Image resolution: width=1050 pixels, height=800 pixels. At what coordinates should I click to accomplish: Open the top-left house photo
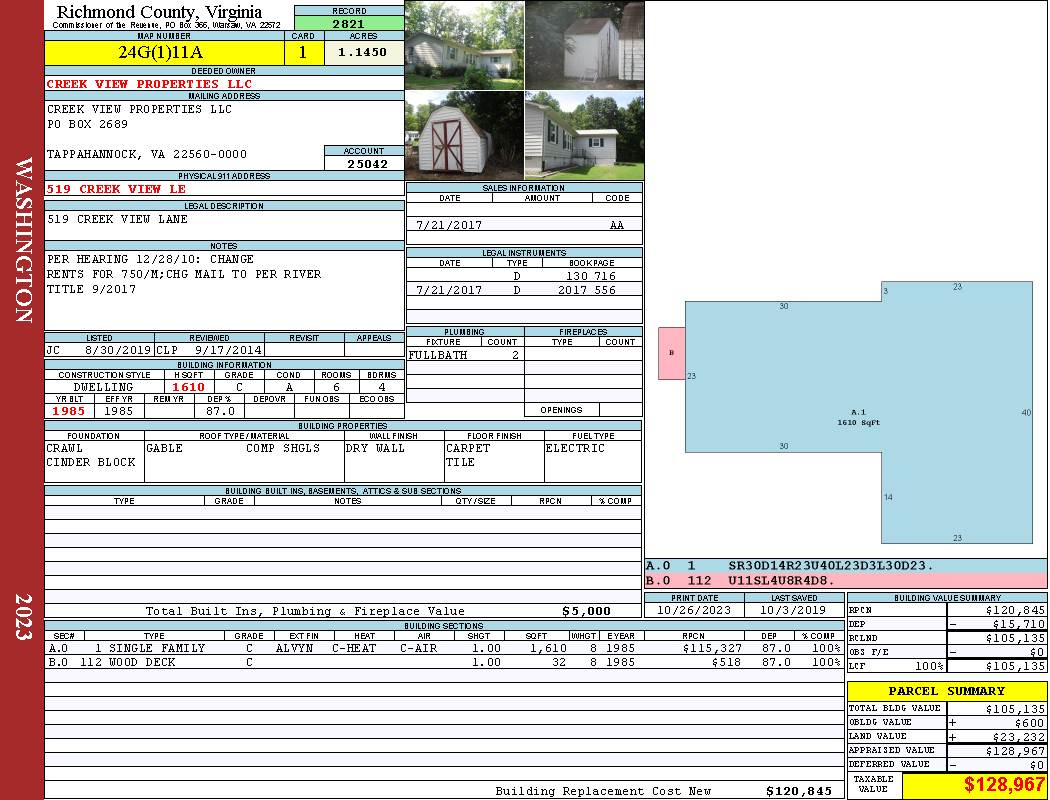(x=464, y=45)
